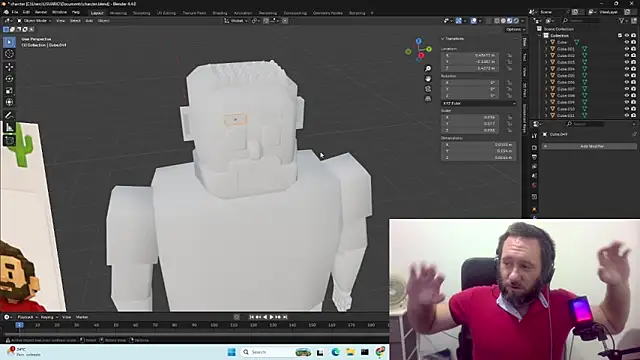Activate the Move tool
Image resolution: width=640 pixels, height=360 pixels.
tap(9, 67)
